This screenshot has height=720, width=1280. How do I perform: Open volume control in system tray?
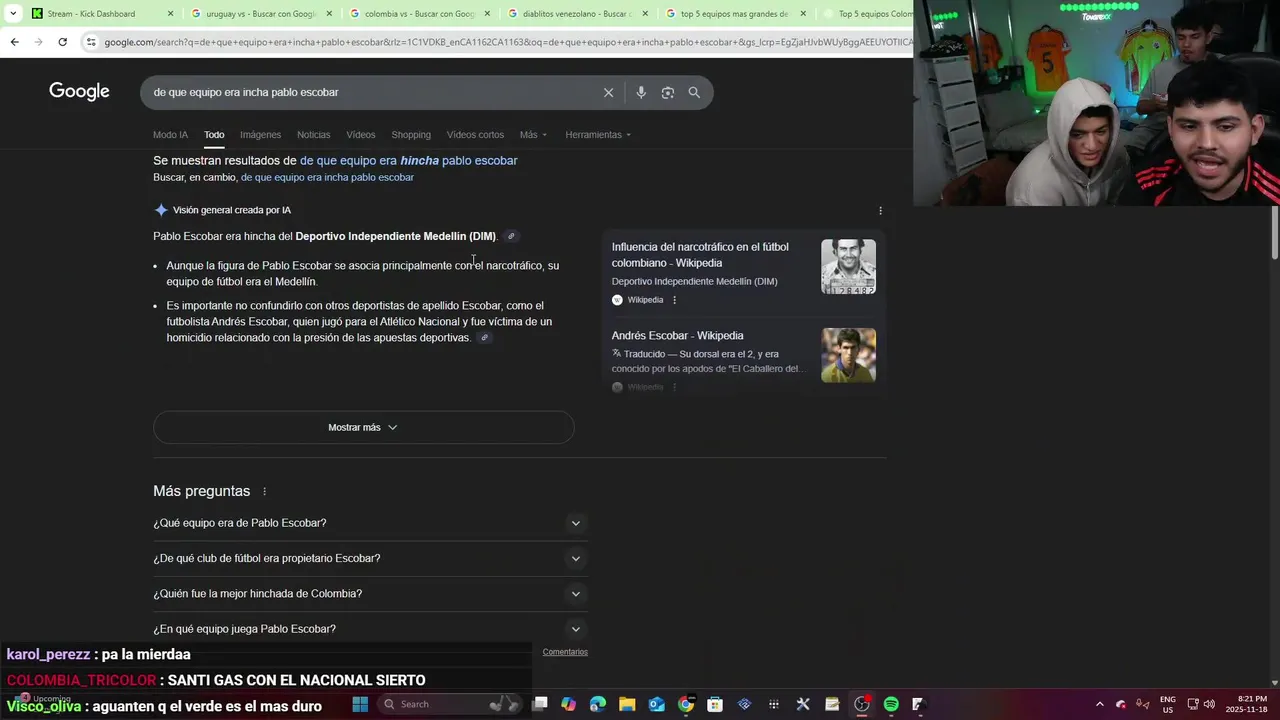click(1209, 704)
